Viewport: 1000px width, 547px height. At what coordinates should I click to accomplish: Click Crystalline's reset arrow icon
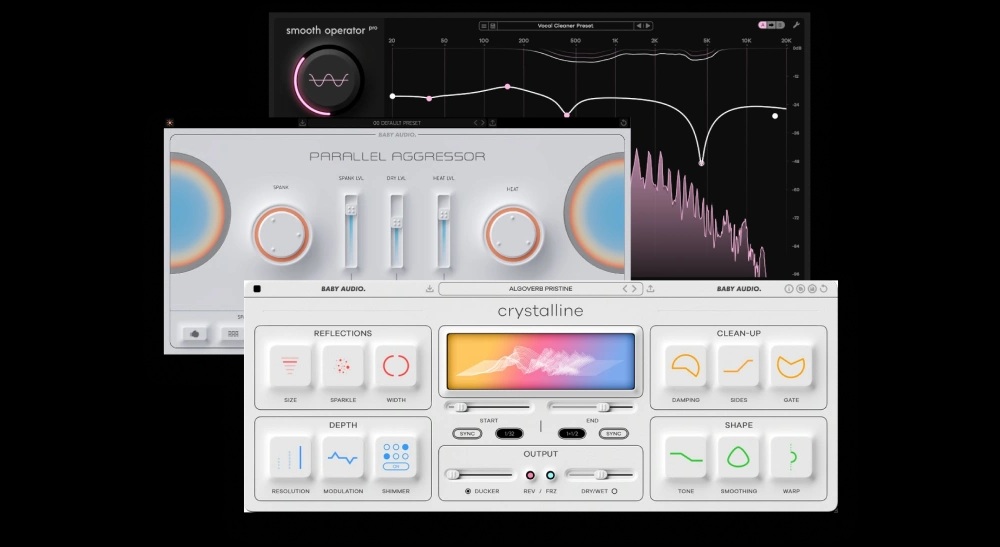pos(823,289)
